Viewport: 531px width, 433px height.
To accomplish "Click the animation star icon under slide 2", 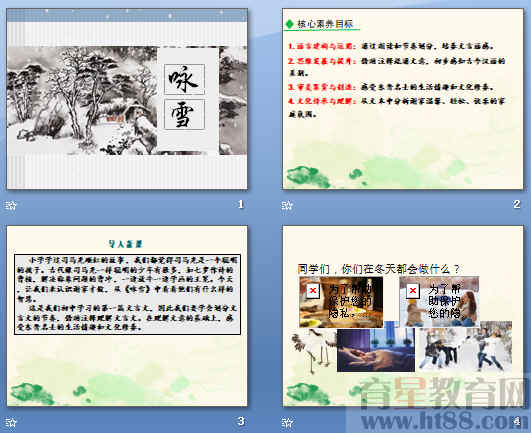I will point(286,205).
